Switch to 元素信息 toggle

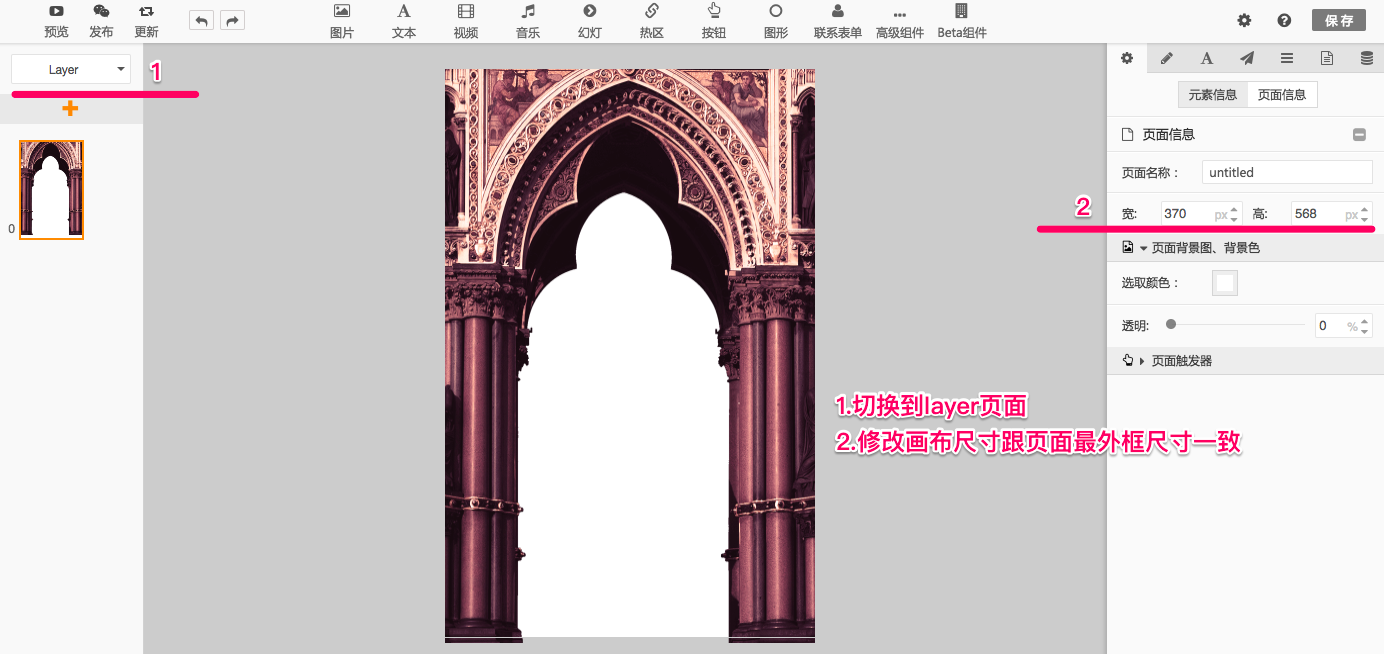pos(1212,95)
